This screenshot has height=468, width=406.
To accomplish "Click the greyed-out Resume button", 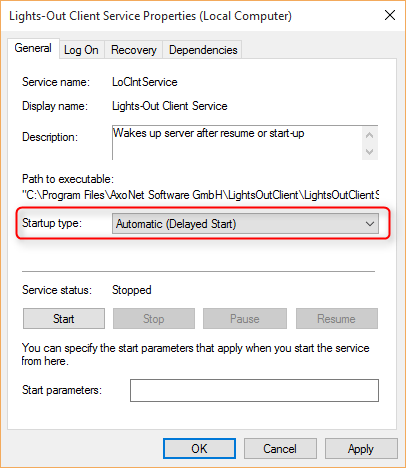I will point(337,319).
